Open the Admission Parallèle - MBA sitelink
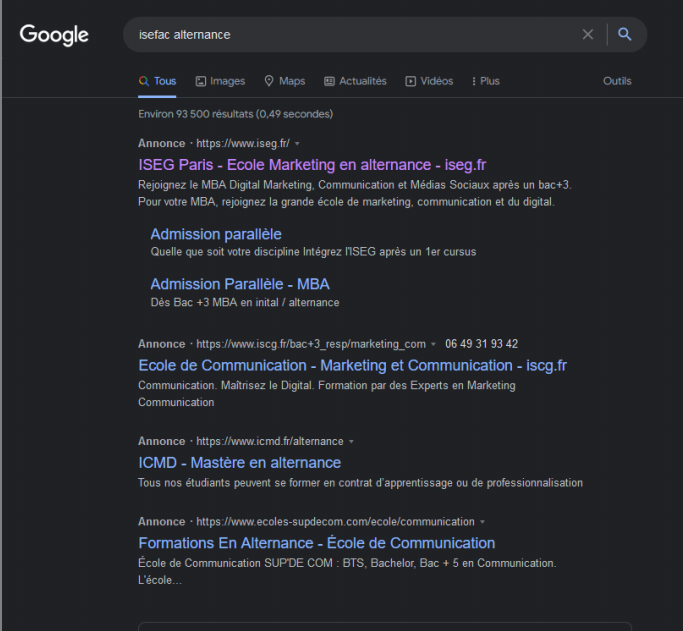Viewport: 683px width, 631px height. [x=240, y=284]
